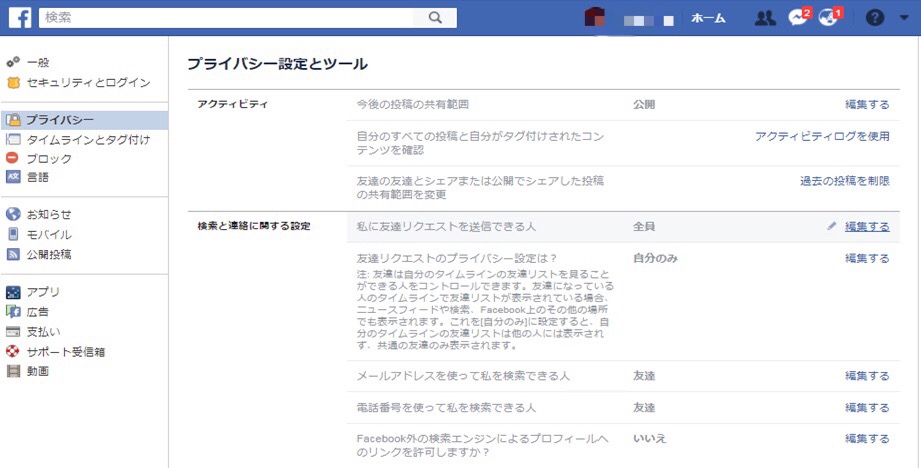Click the lifebuoy icon beside サポート受信箱
This screenshot has height=468, width=921.
pos(12,351)
